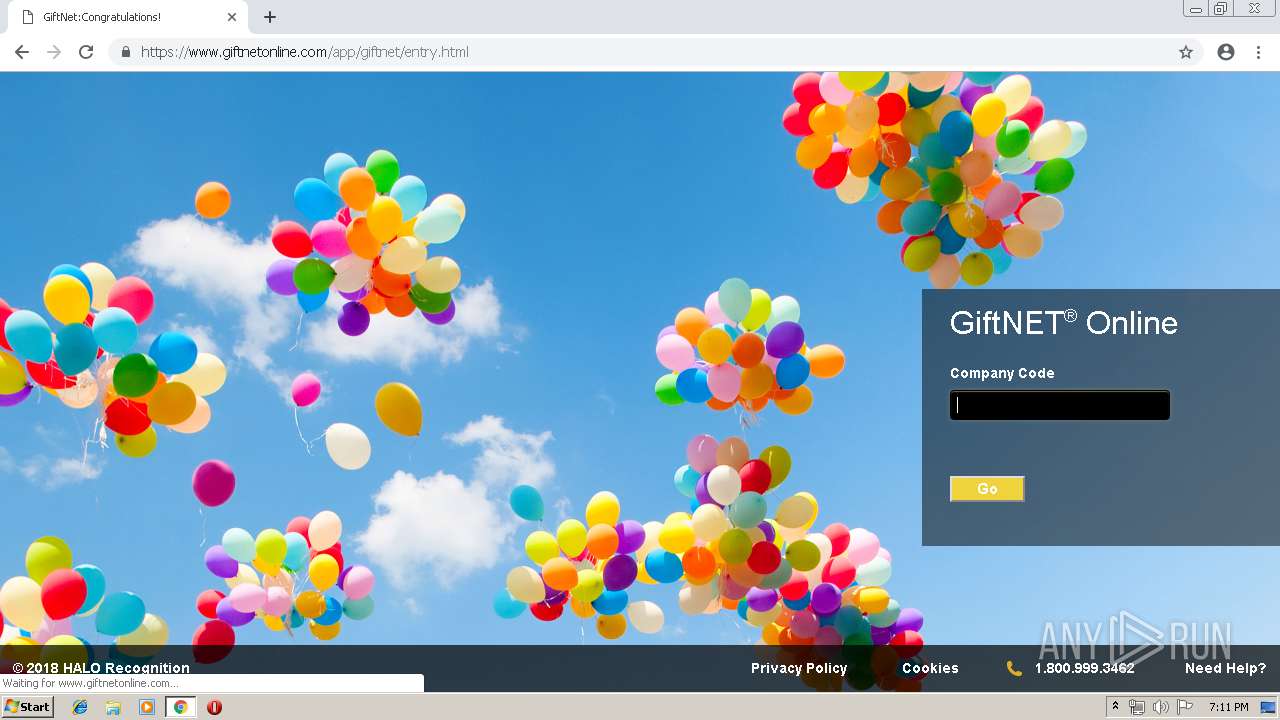Click the red stop-sign taskbar icon

[x=214, y=707]
